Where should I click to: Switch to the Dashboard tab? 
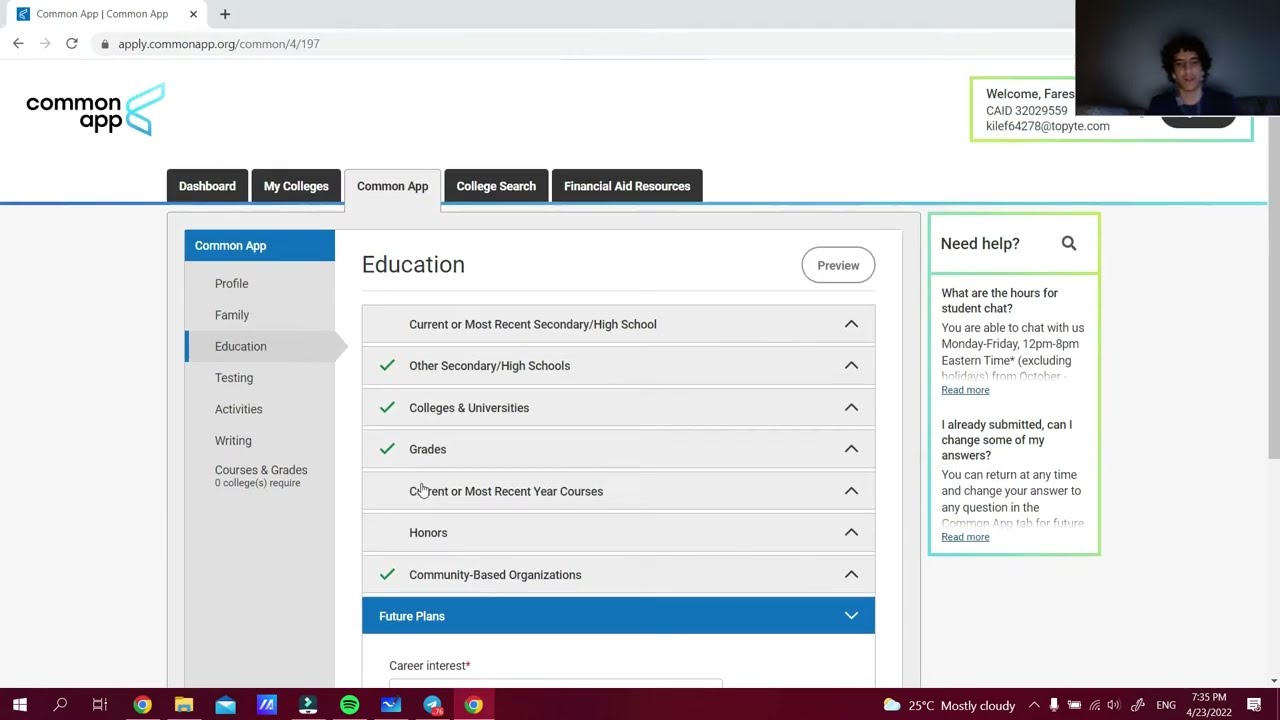point(207,186)
